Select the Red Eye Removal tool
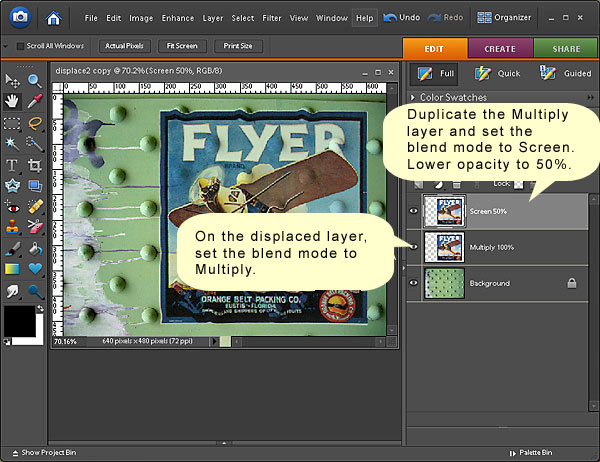 (12, 207)
